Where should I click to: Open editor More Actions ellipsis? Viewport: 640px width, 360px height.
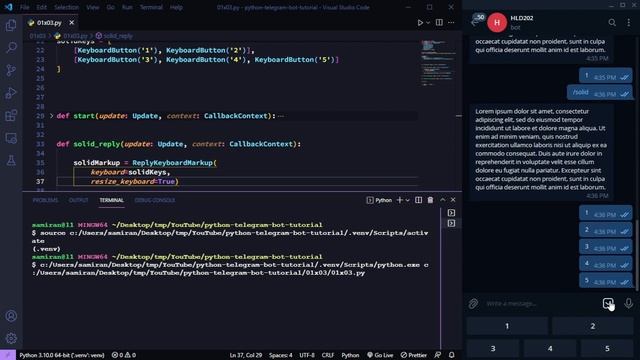(451, 23)
